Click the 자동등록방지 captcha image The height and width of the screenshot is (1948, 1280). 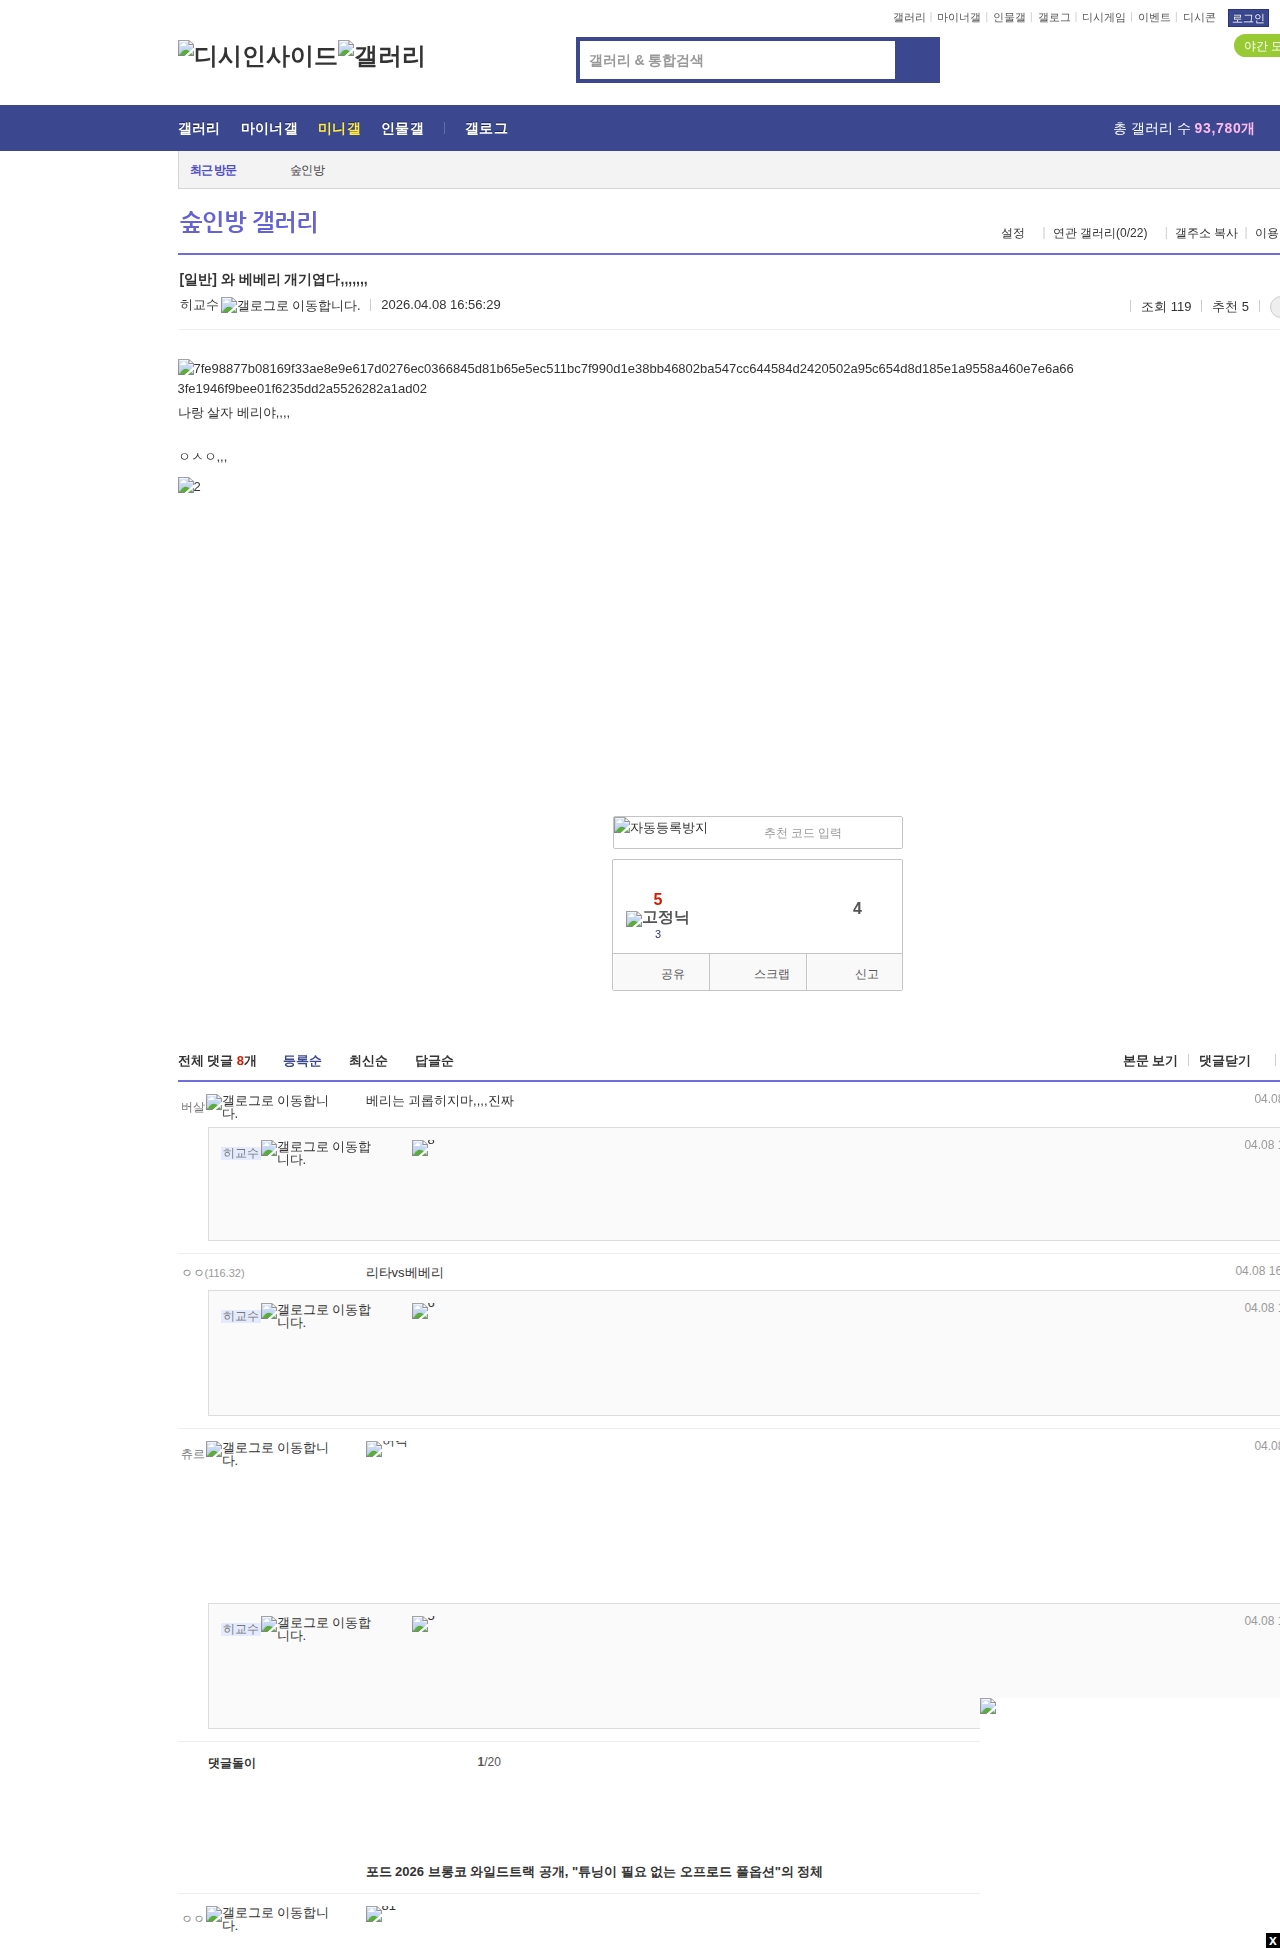click(661, 828)
